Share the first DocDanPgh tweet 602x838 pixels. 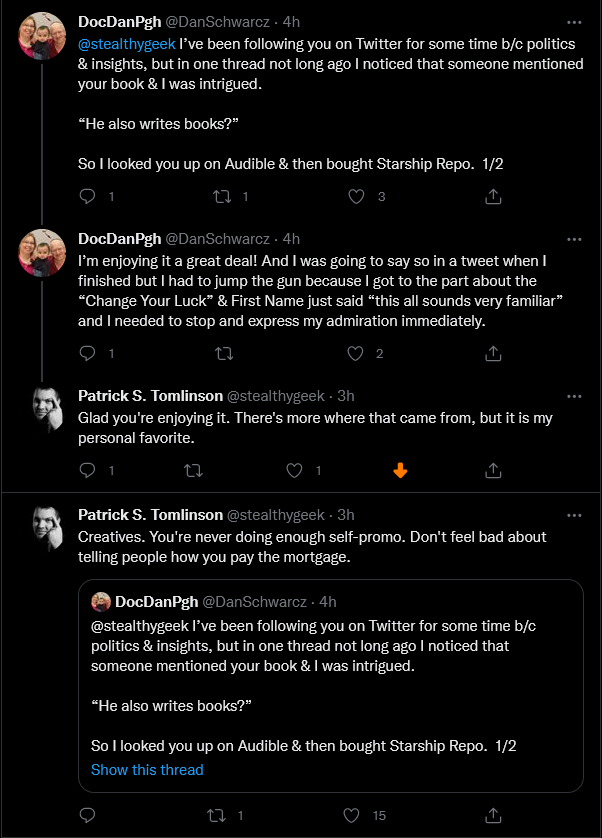point(493,197)
